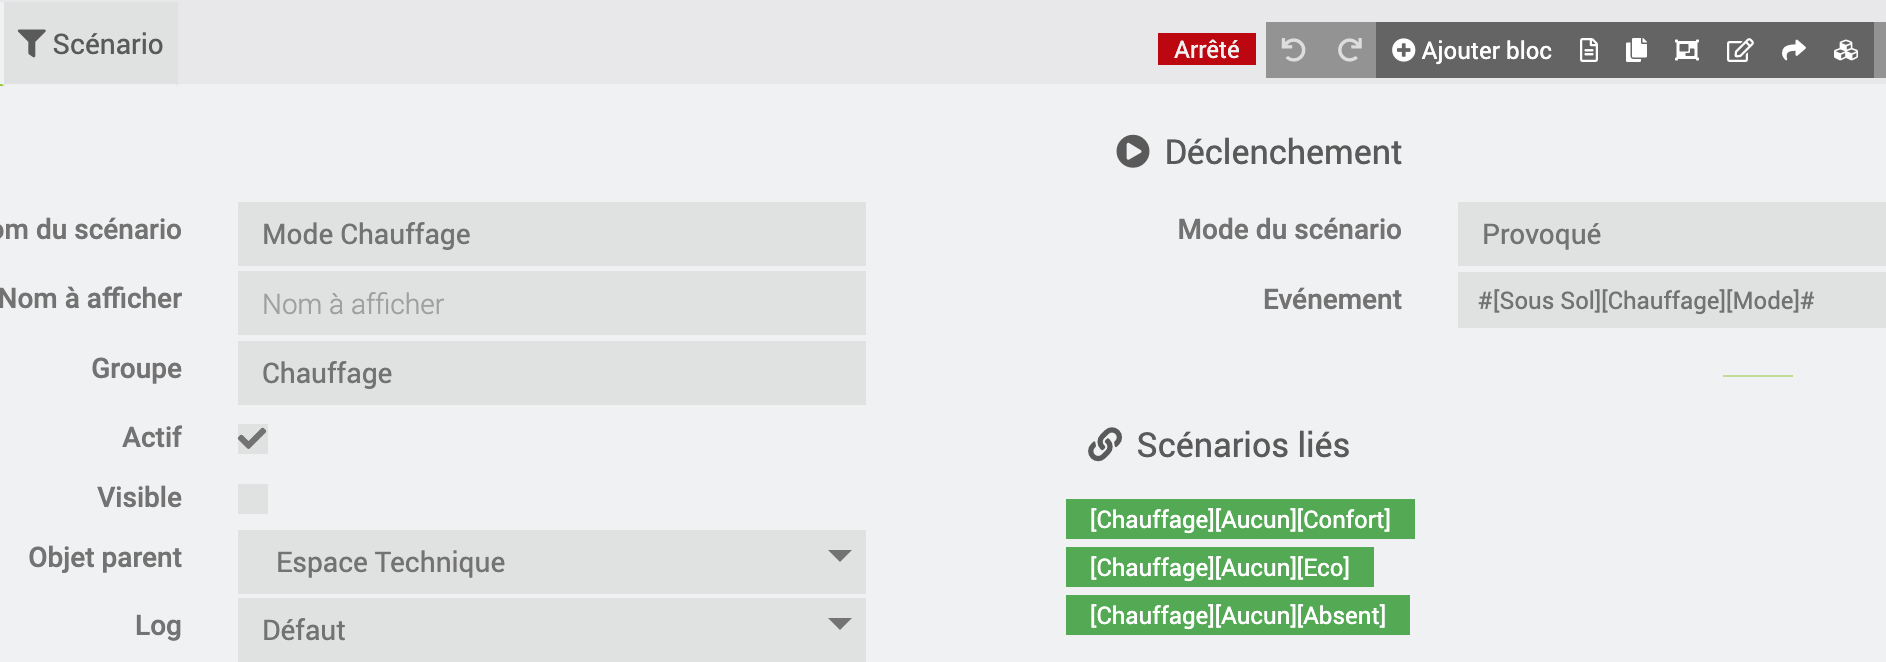Open linked scenario [Chauffage][Aucun][Absent]
Screen dimensions: 1886x662
[1237, 616]
